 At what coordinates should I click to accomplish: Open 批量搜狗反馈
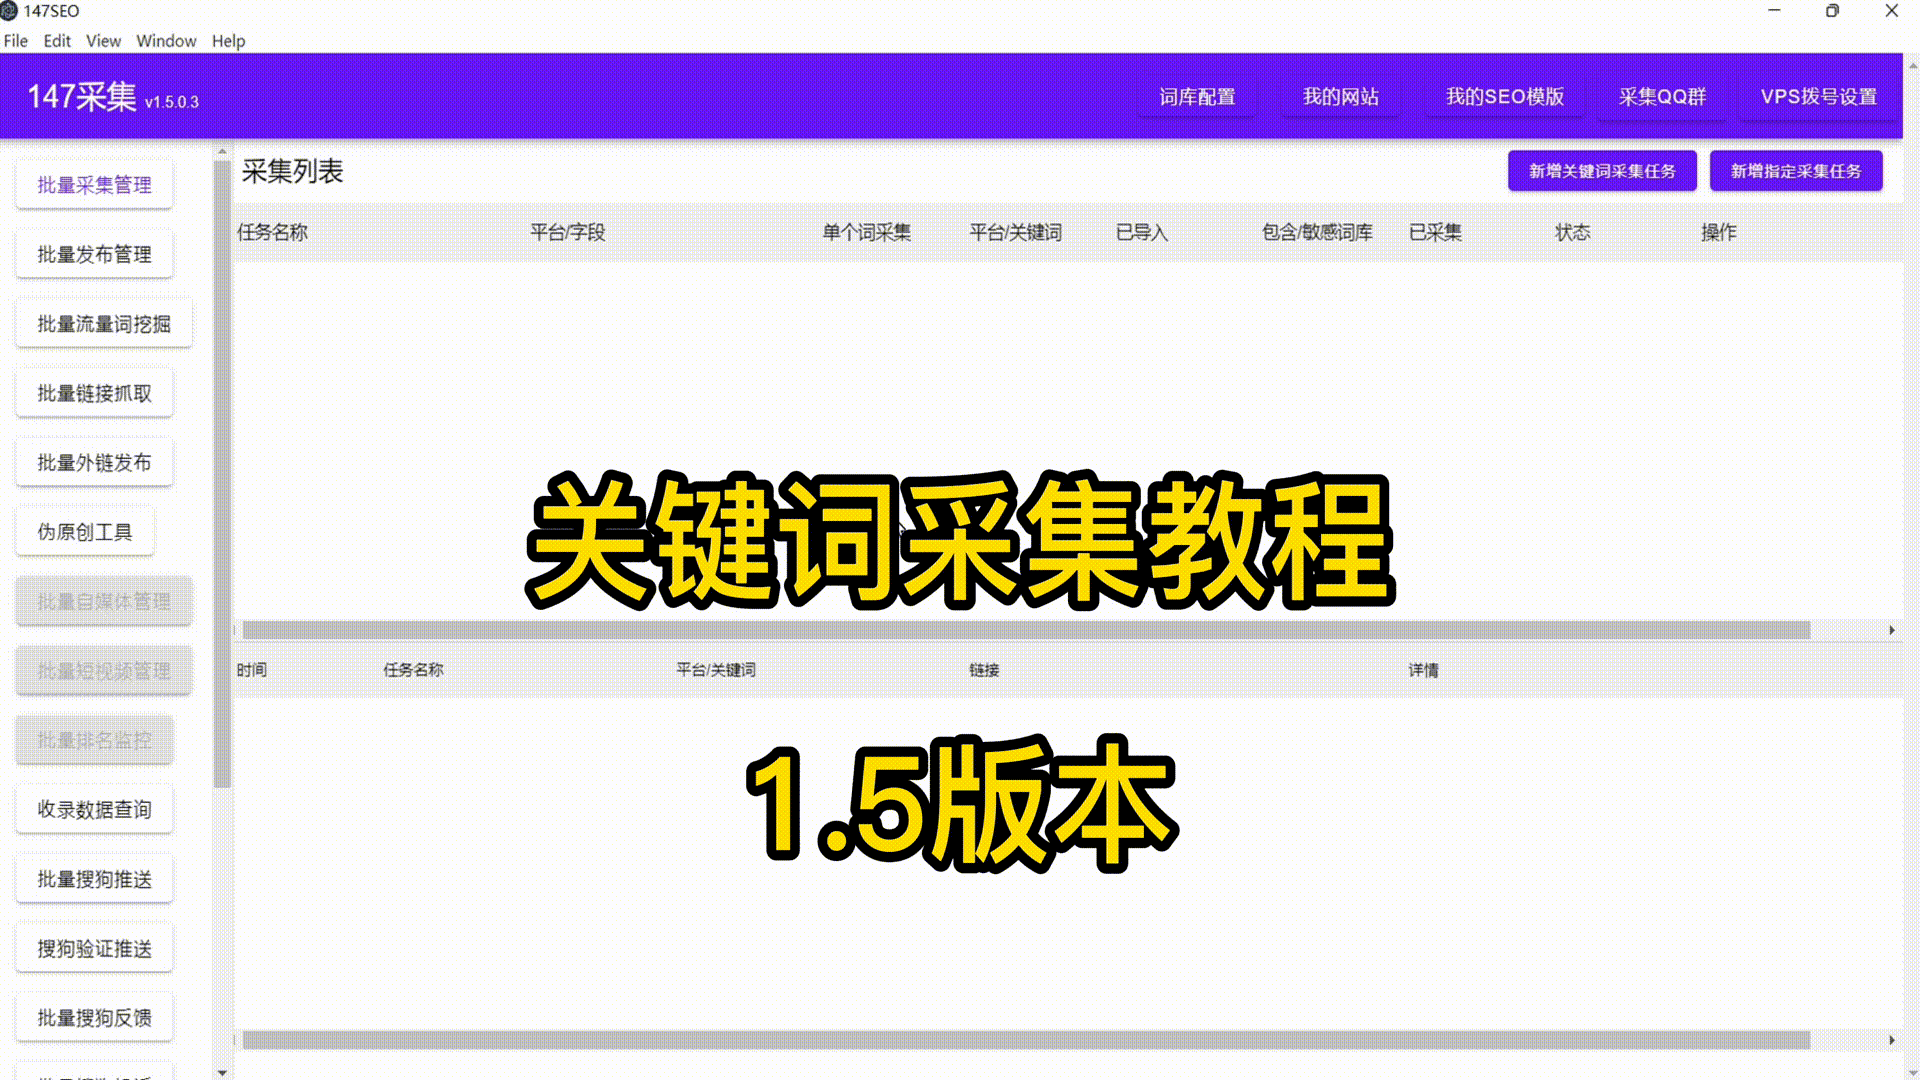(x=94, y=1017)
